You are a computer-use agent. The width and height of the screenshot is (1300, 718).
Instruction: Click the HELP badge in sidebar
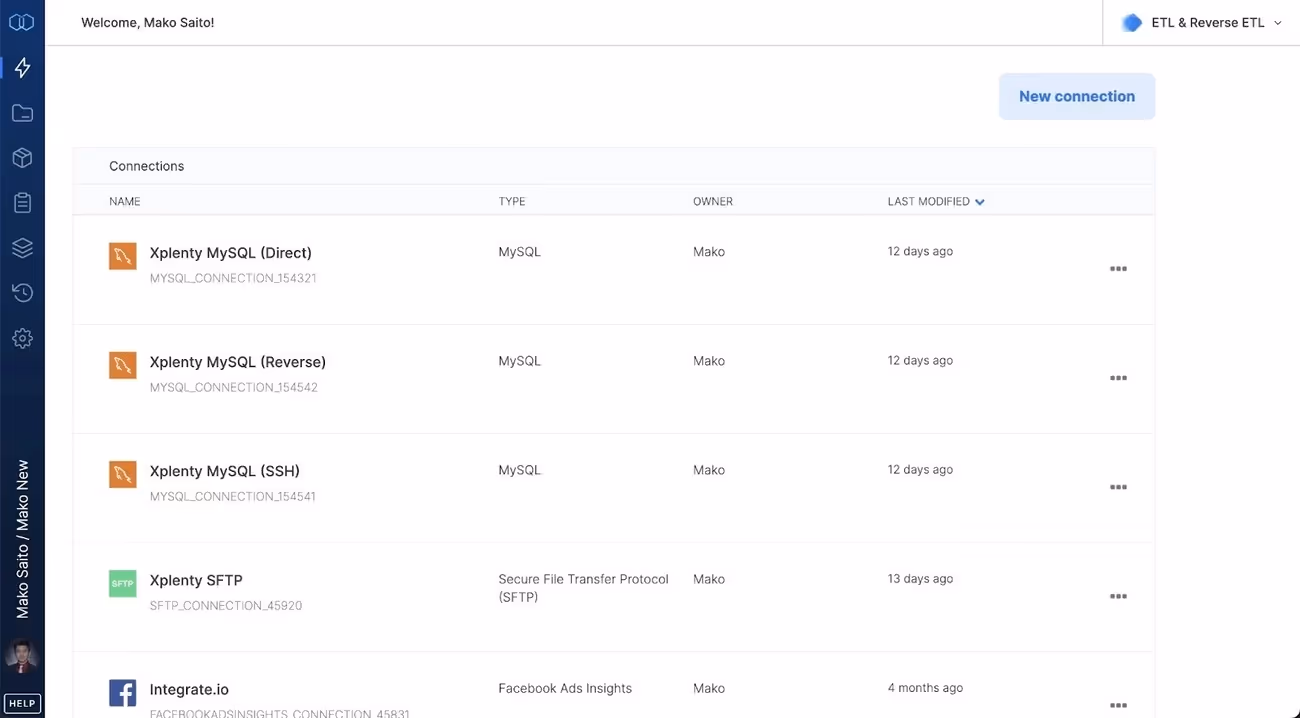pyautogui.click(x=22, y=704)
